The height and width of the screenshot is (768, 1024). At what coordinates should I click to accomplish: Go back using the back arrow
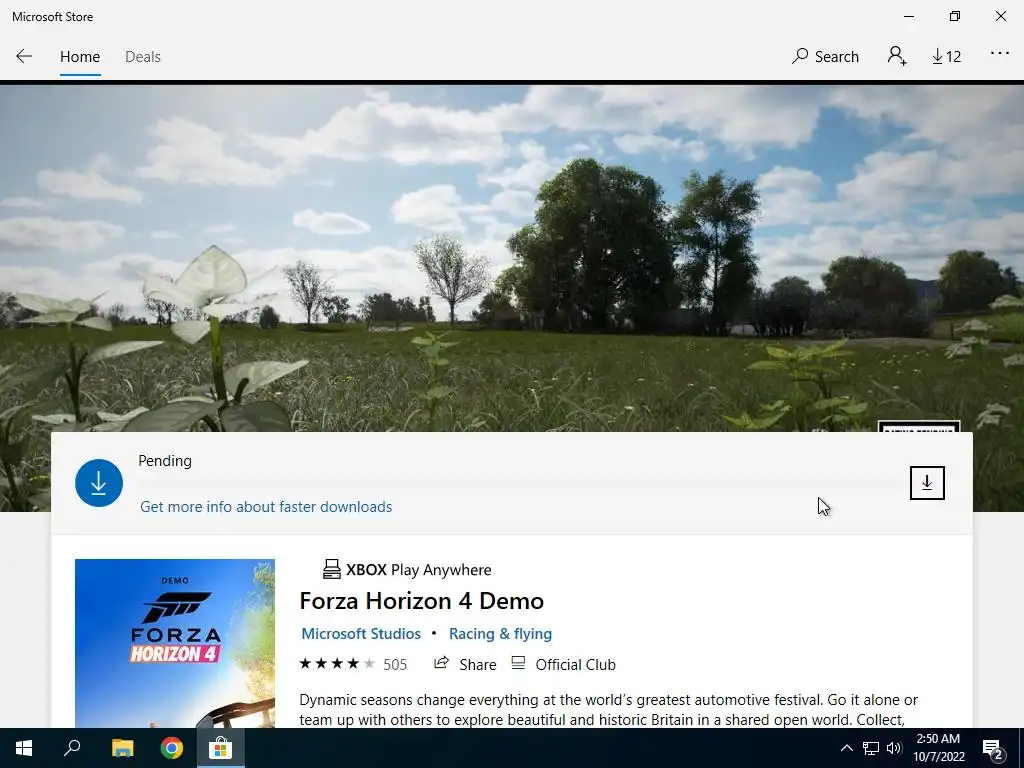click(24, 56)
